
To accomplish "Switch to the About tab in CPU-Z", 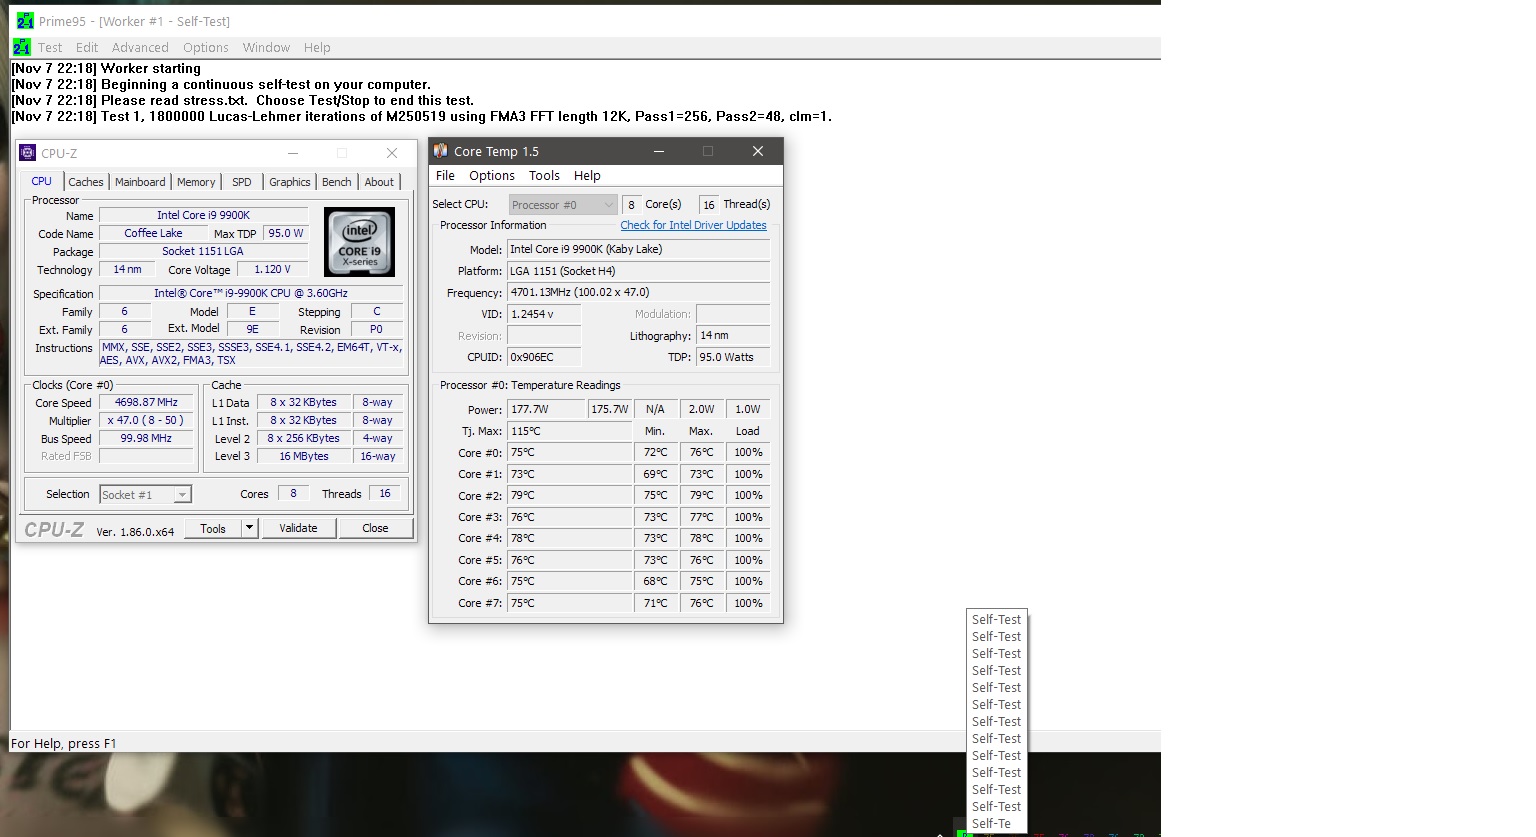I will pyautogui.click(x=379, y=182).
